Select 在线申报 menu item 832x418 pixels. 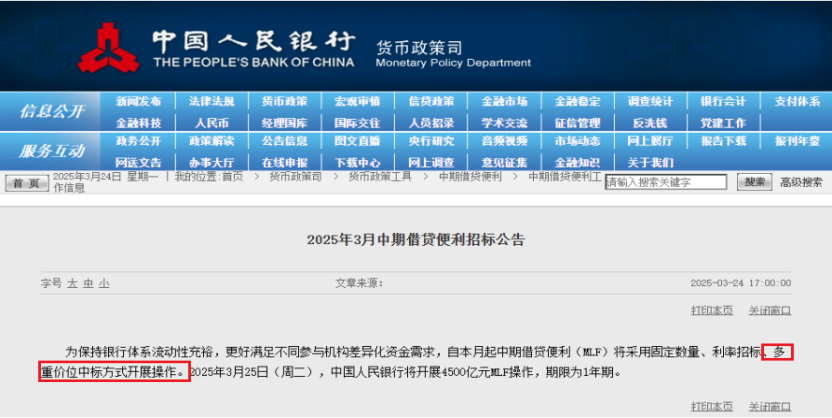click(284, 163)
